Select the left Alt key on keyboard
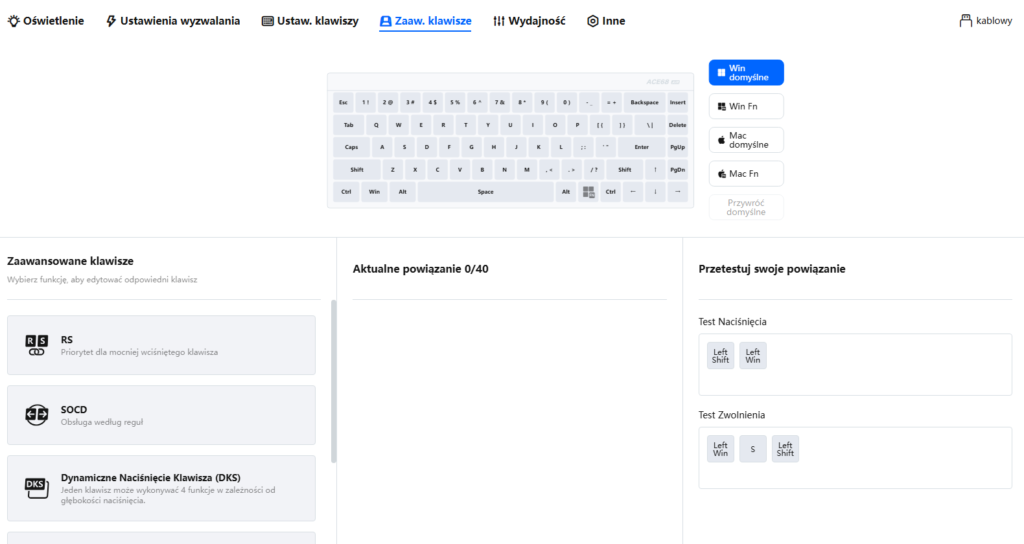The image size is (1024, 544). tap(402, 192)
